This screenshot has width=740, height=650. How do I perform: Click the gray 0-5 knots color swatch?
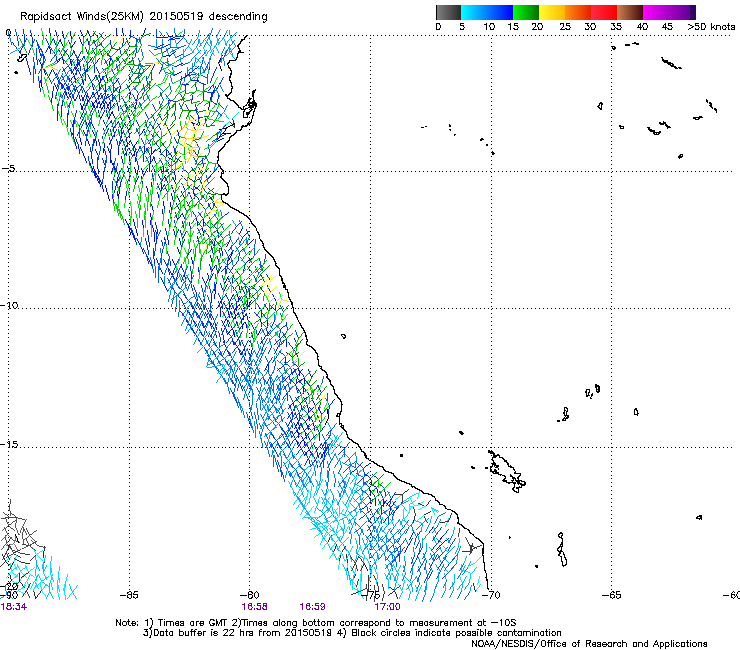pyautogui.click(x=448, y=12)
